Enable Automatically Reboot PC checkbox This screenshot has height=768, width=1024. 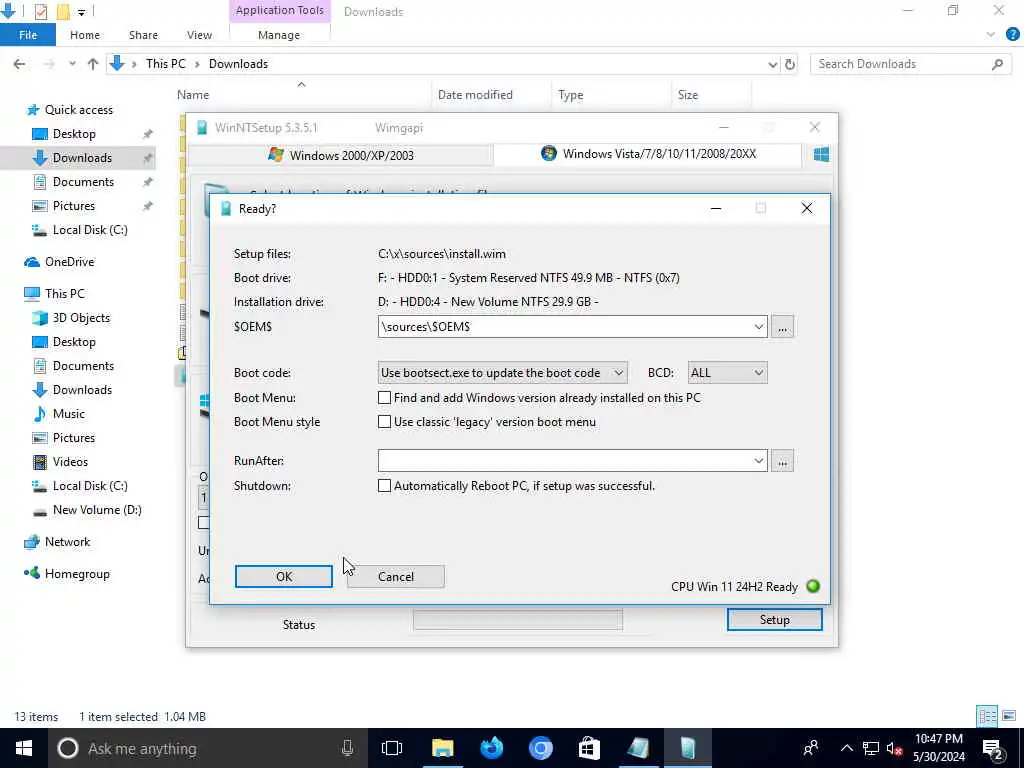(385, 486)
